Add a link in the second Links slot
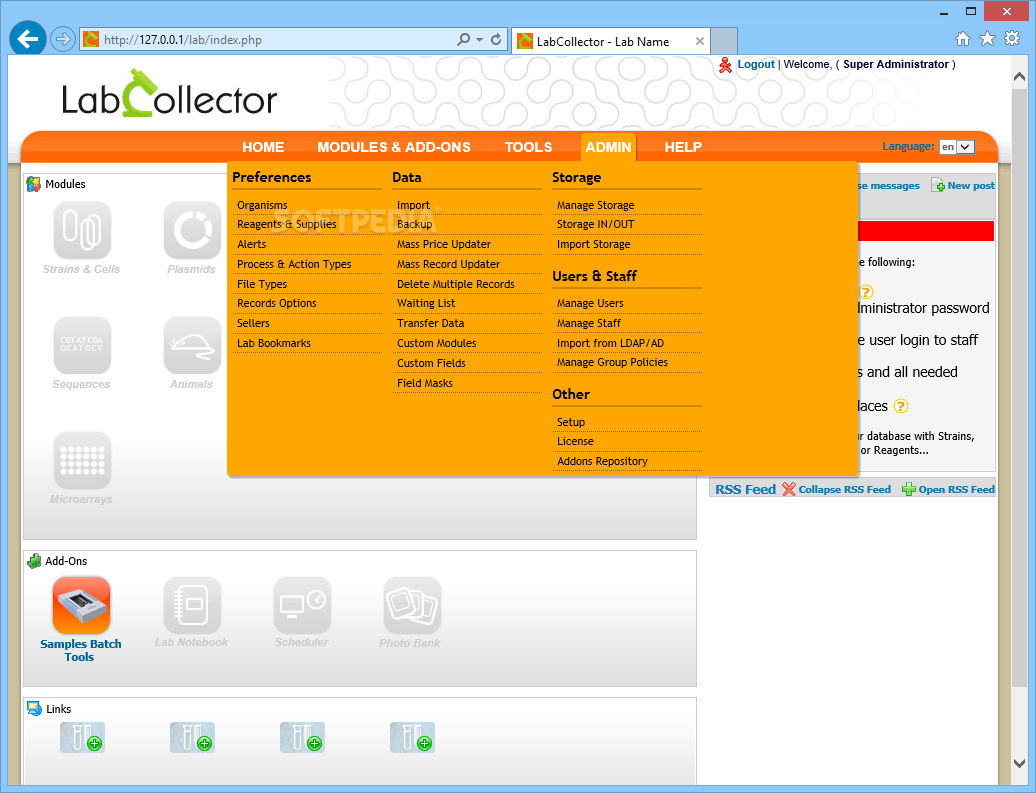The width and height of the screenshot is (1036, 793). click(192, 737)
